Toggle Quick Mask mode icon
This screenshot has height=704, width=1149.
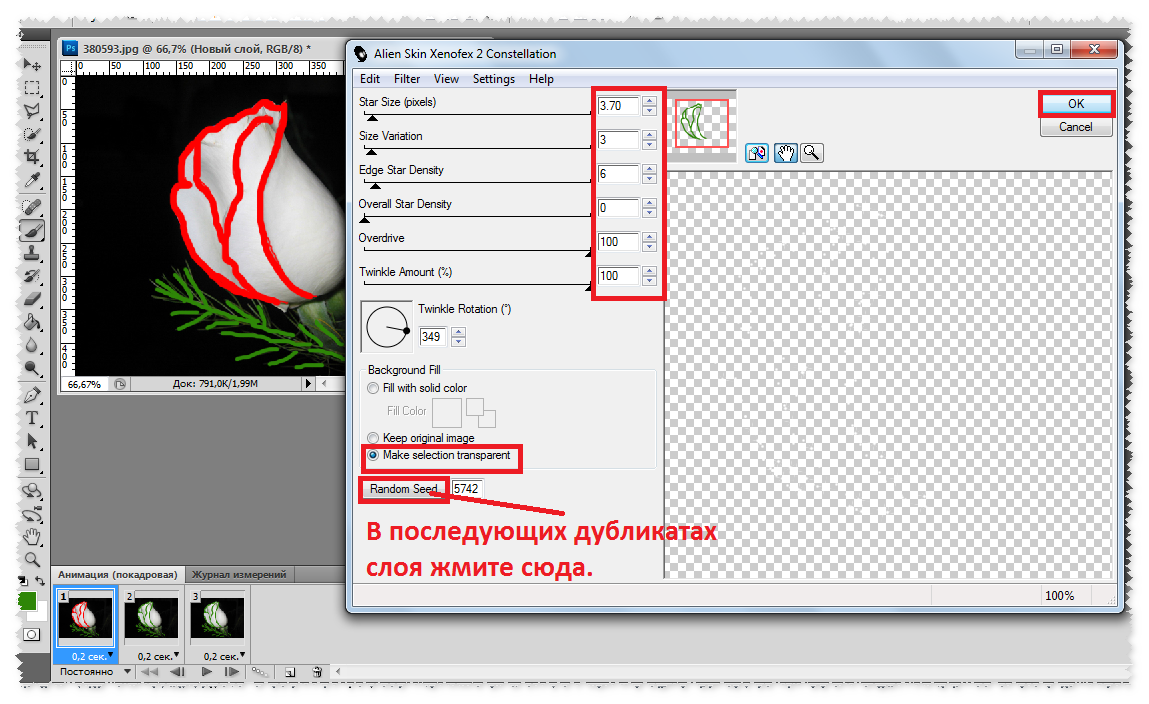(32, 634)
